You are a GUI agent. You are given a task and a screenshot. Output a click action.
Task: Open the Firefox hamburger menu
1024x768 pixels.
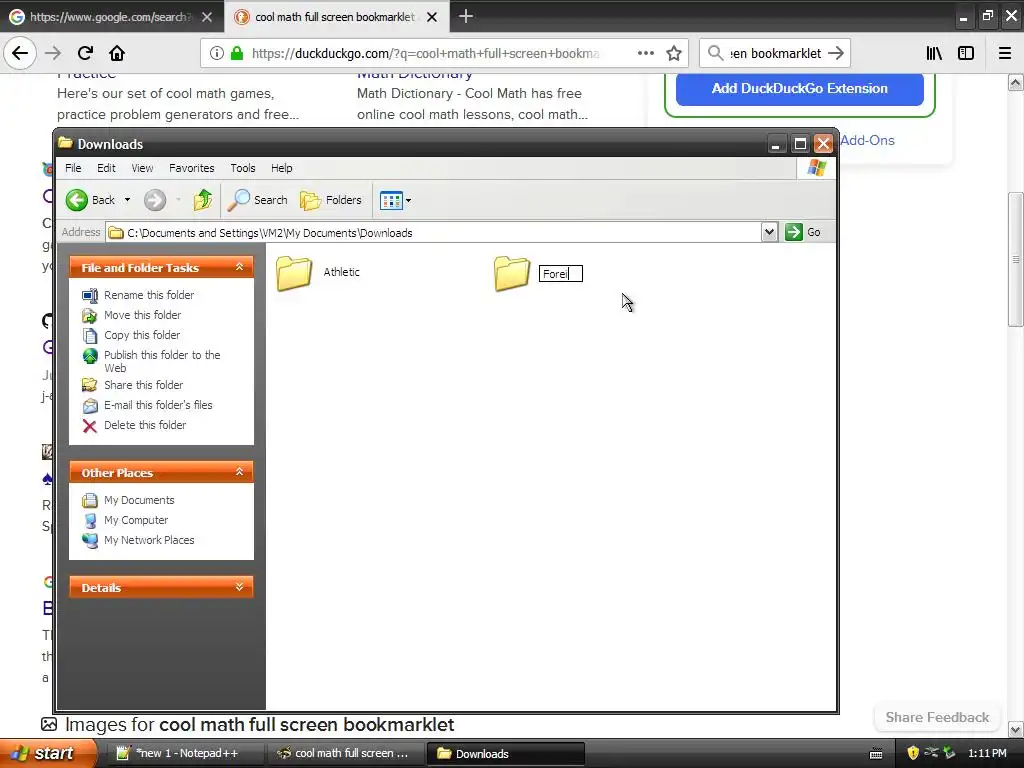[1005, 53]
